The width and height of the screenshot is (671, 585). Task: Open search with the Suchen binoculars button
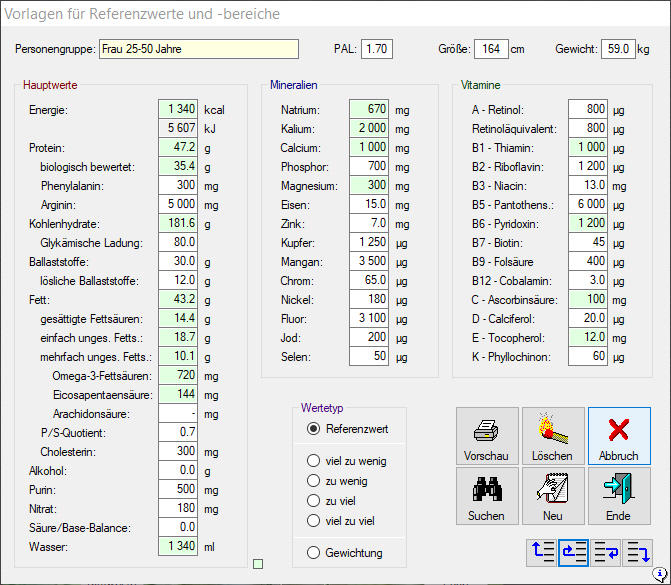tap(487, 496)
